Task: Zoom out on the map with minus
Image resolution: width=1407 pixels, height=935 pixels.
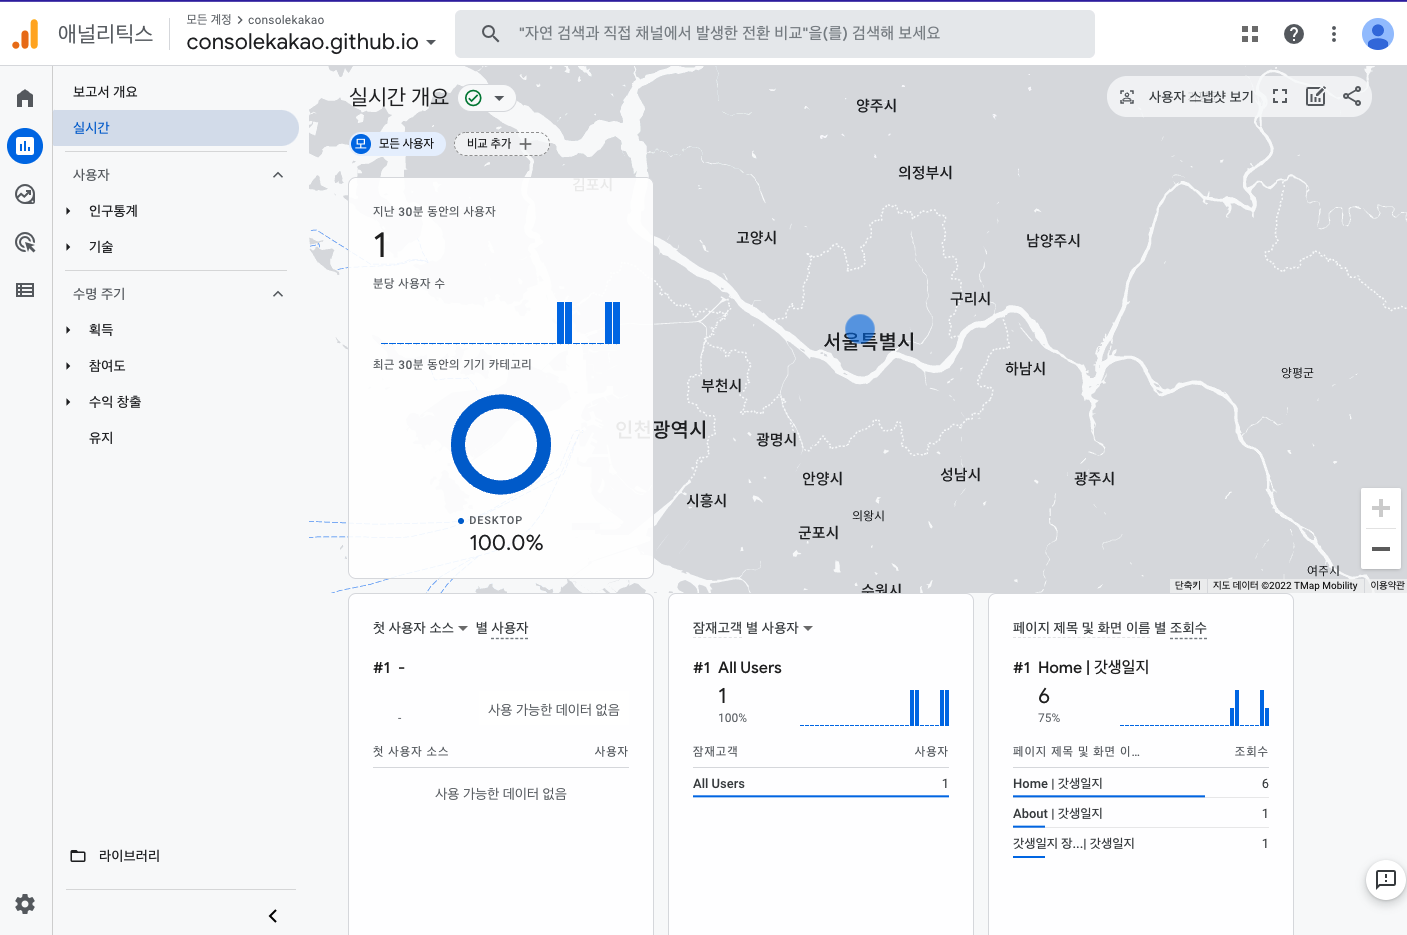Action: 1381,549
